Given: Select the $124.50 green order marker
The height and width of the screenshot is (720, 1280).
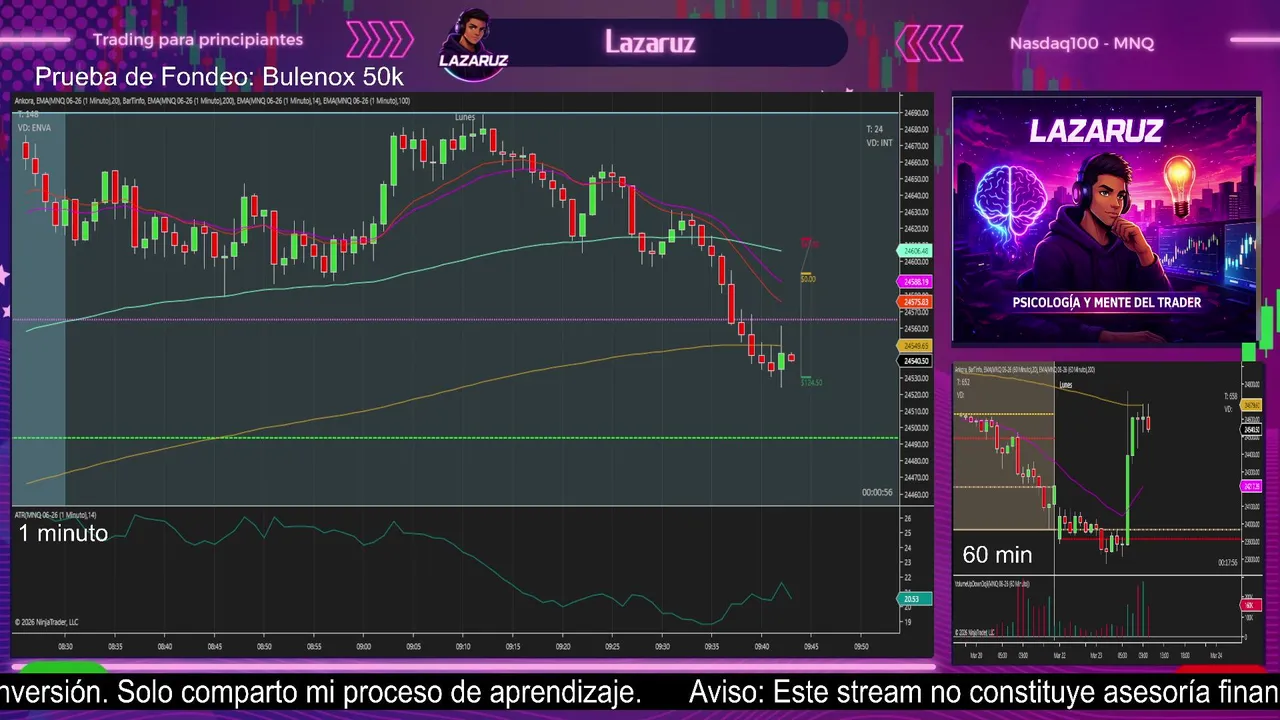Looking at the screenshot, I should pyautogui.click(x=811, y=382).
